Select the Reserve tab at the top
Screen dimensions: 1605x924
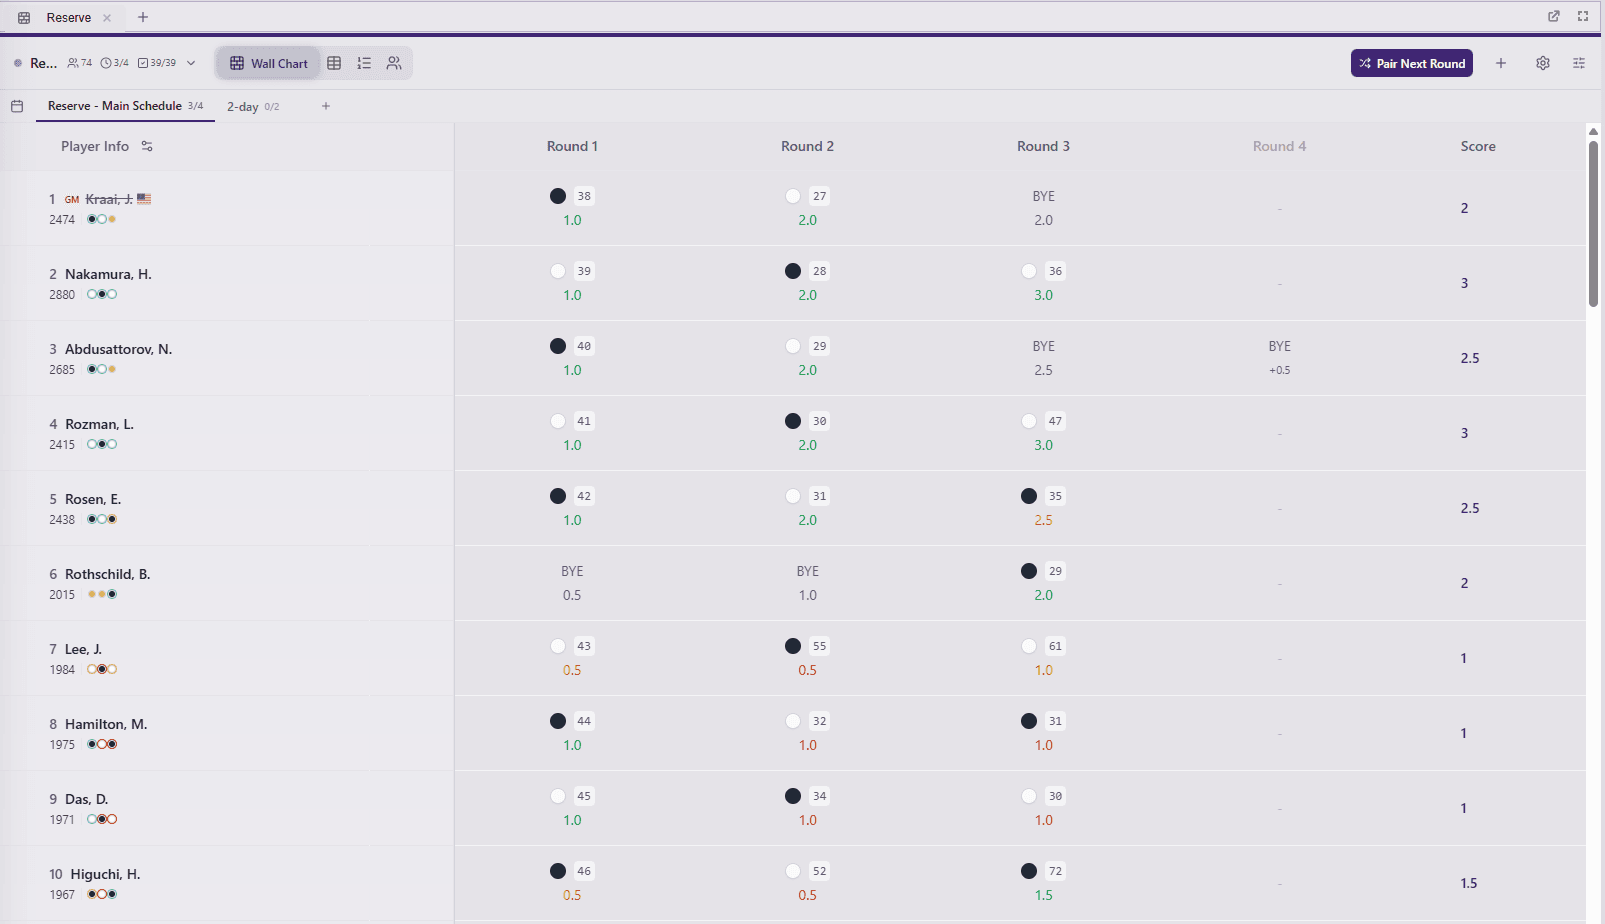coord(67,17)
